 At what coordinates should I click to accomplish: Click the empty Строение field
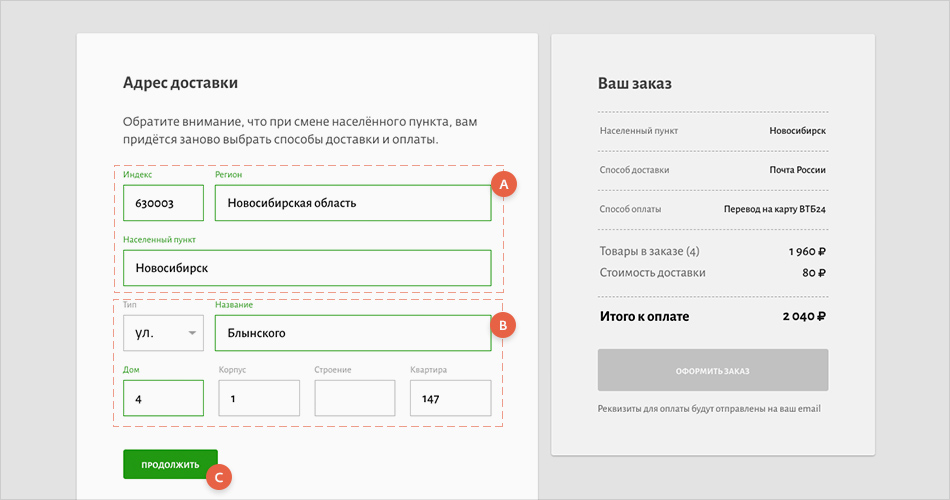(x=354, y=398)
